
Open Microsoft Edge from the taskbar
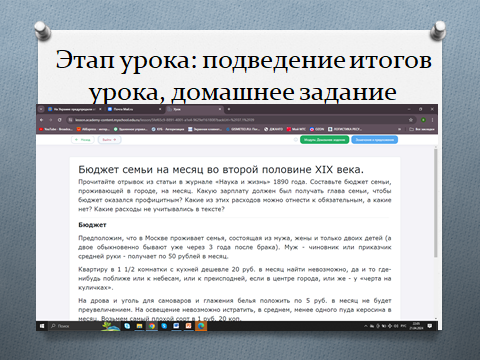[x=201, y=326]
